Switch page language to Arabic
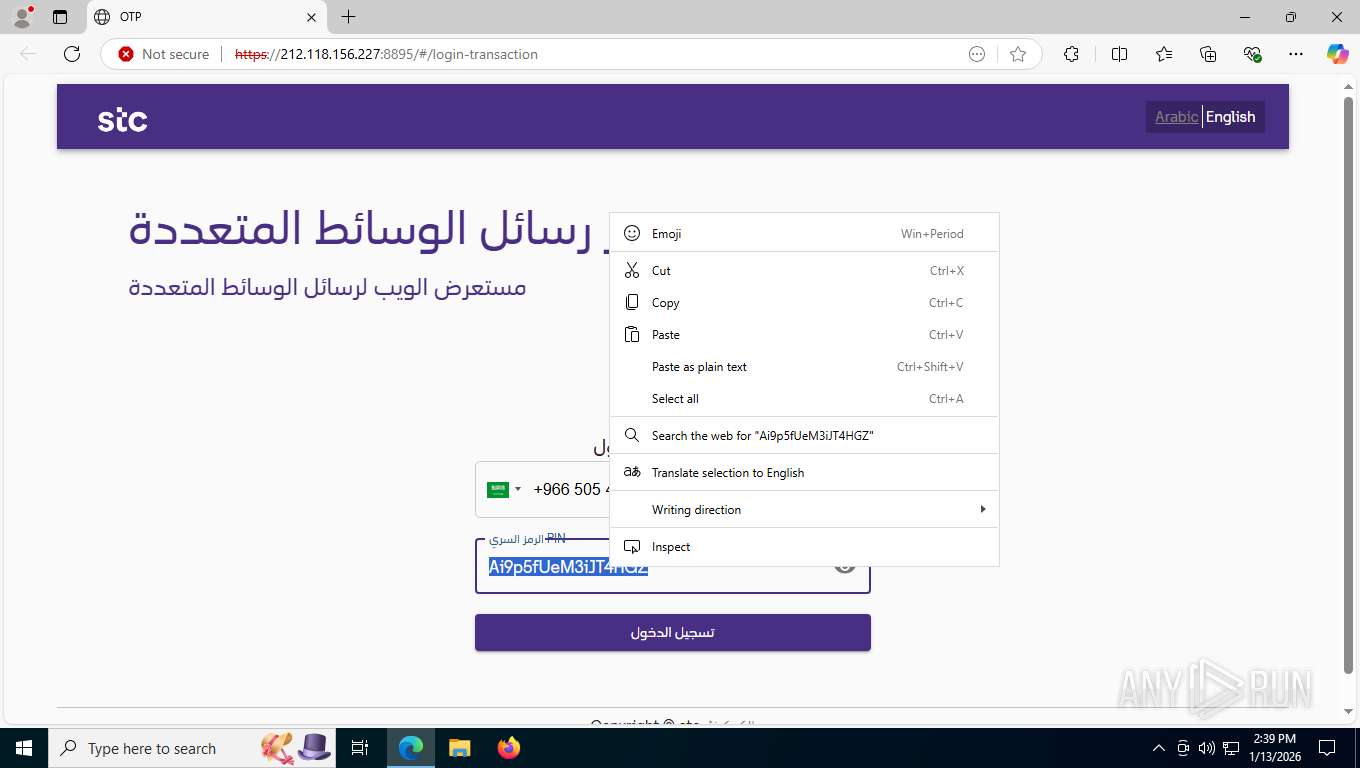1360x768 pixels. click(1176, 117)
